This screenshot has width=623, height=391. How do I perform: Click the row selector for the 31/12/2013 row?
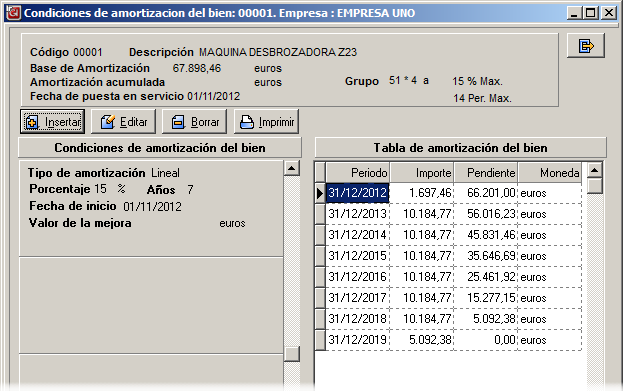[x=320, y=214]
